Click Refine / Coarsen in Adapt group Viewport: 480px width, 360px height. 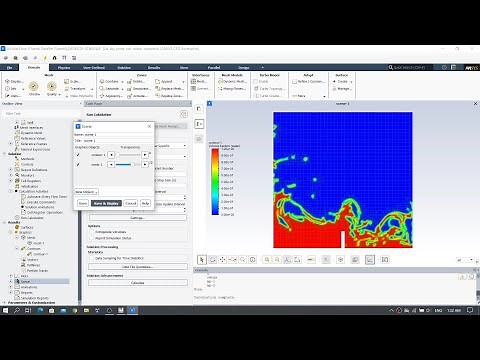point(308,81)
